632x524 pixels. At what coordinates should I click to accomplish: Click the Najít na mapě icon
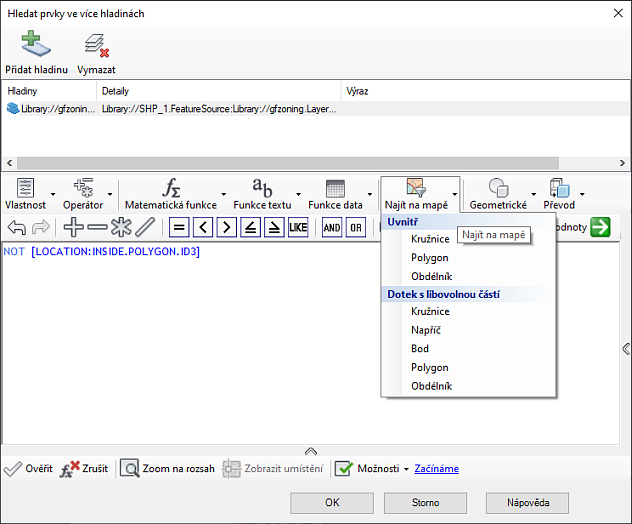[x=416, y=188]
